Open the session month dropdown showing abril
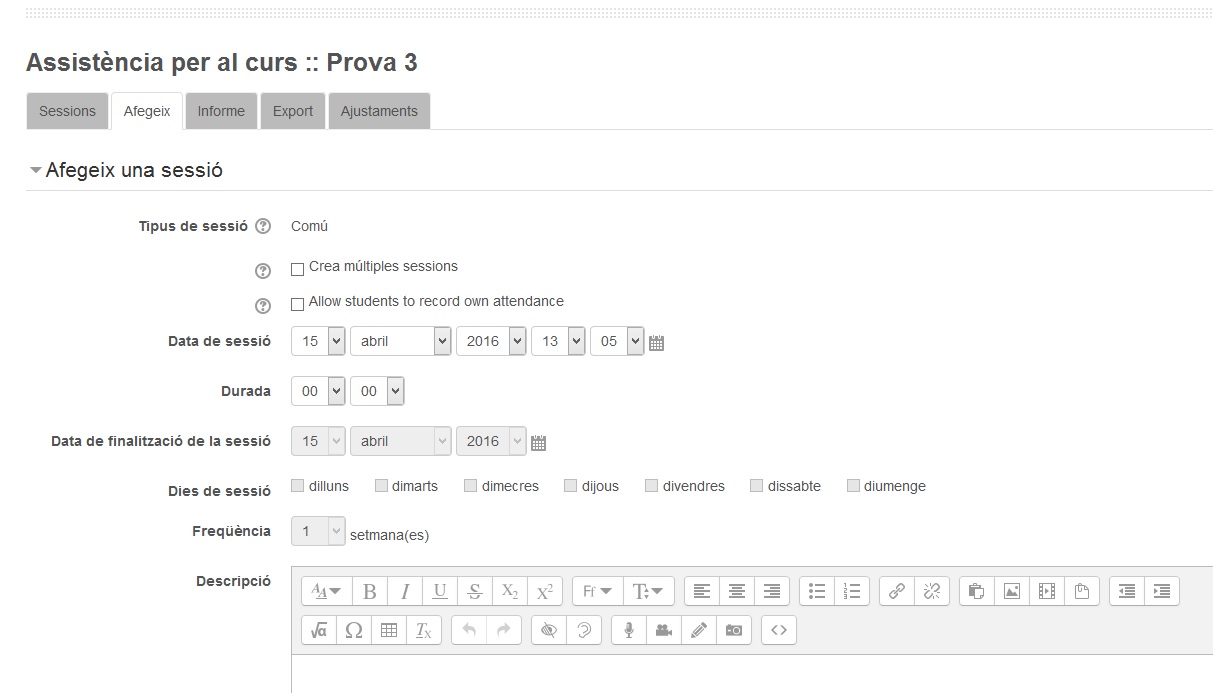This screenshot has width=1213, height=693. coord(400,341)
